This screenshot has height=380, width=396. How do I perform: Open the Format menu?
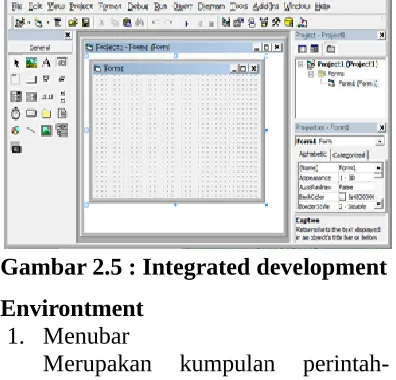(110, 6)
